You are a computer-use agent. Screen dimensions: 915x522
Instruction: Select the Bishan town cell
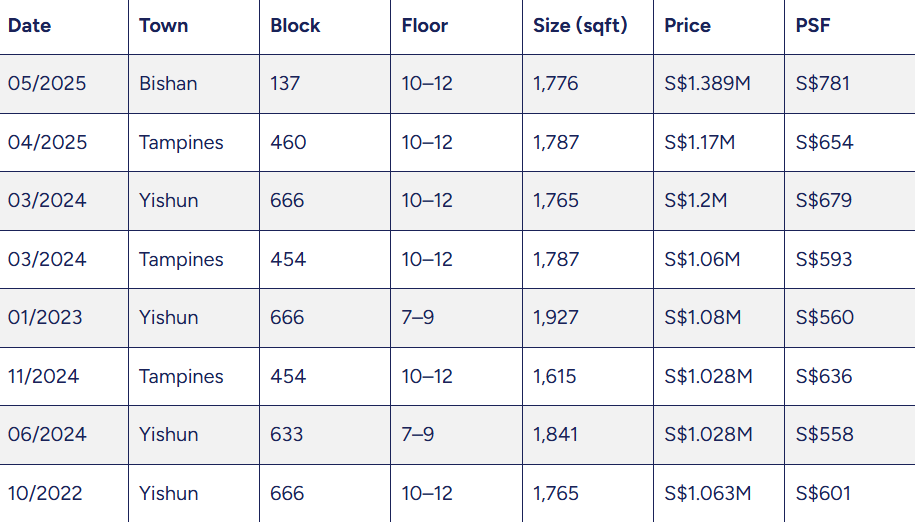coord(168,84)
